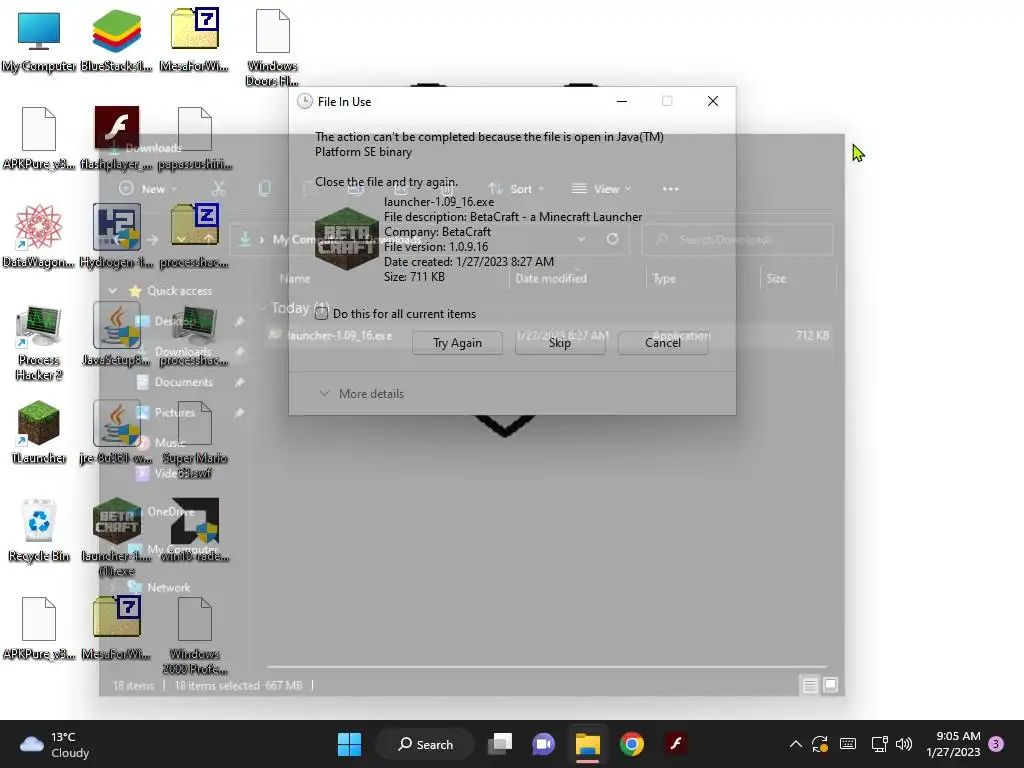
Task: Open Flash Player taskbar icon
Action: coord(675,744)
